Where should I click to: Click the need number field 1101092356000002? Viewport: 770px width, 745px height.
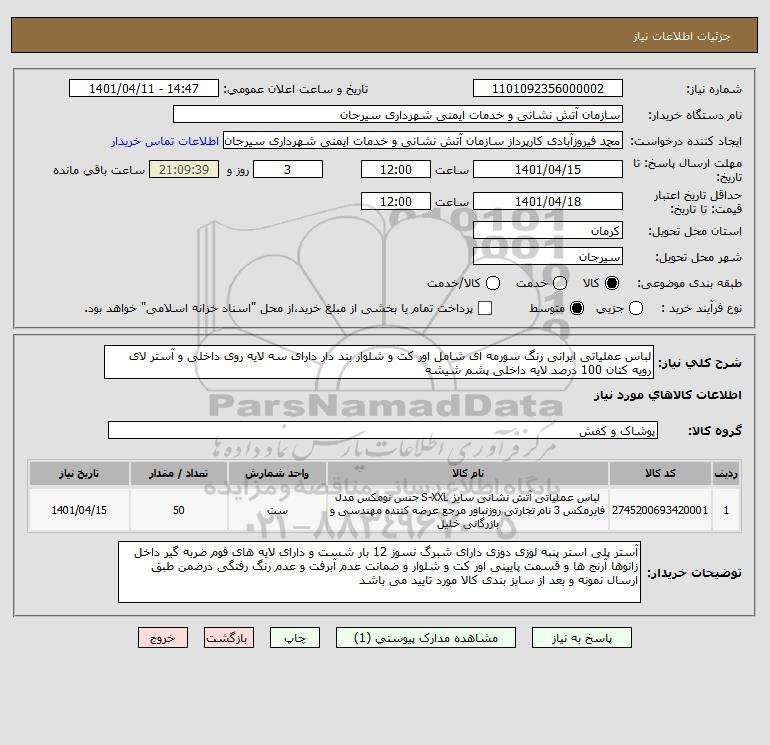click(x=548, y=89)
